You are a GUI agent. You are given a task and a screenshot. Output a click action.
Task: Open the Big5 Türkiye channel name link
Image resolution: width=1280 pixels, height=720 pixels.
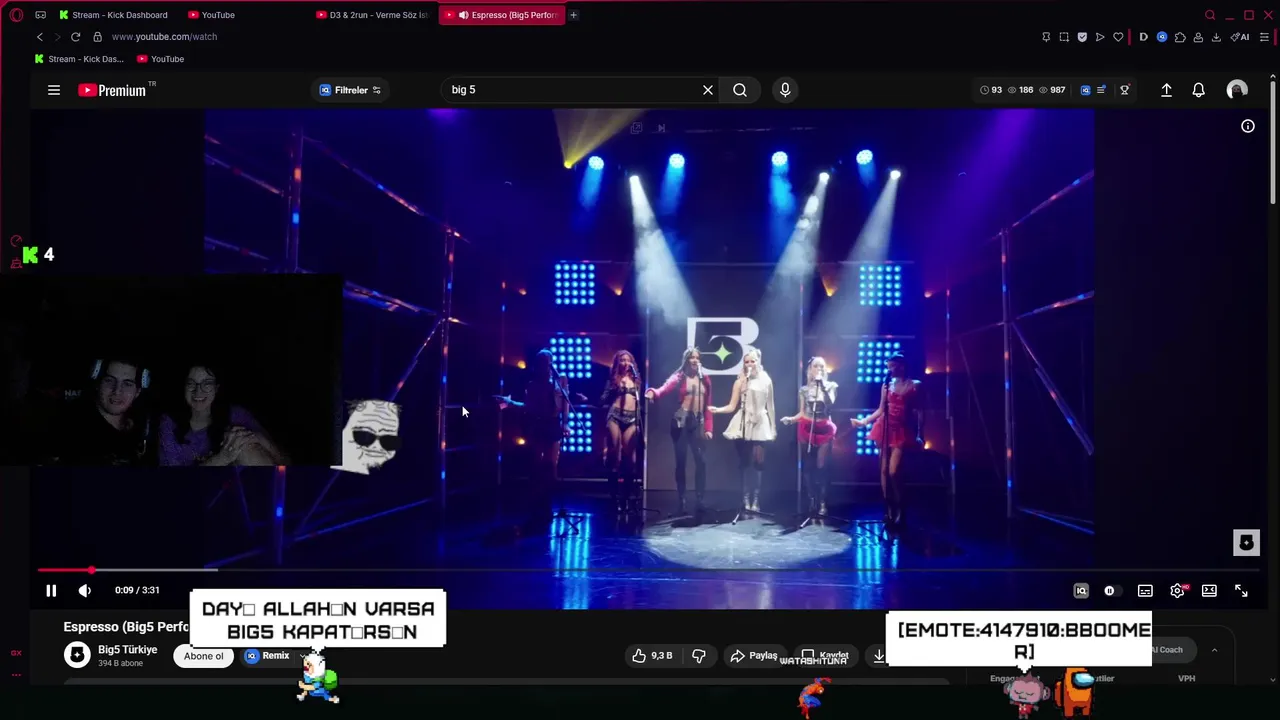(x=127, y=650)
